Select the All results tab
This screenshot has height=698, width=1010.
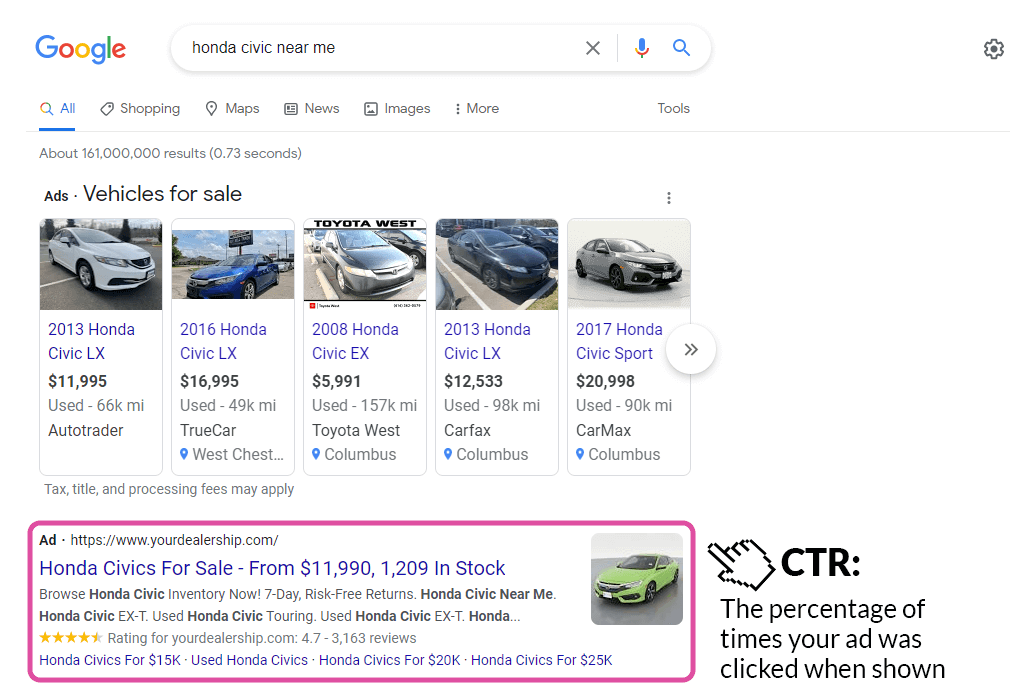pos(57,108)
